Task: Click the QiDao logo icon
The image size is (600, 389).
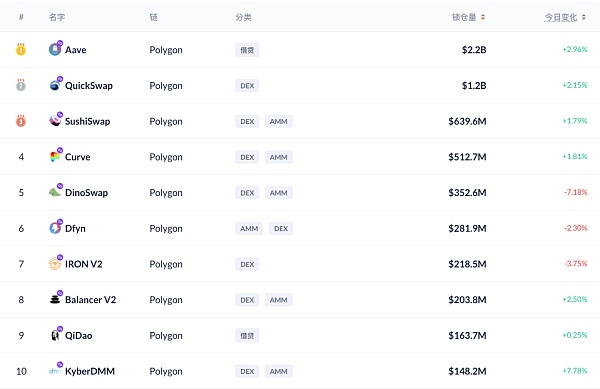Action: point(55,335)
